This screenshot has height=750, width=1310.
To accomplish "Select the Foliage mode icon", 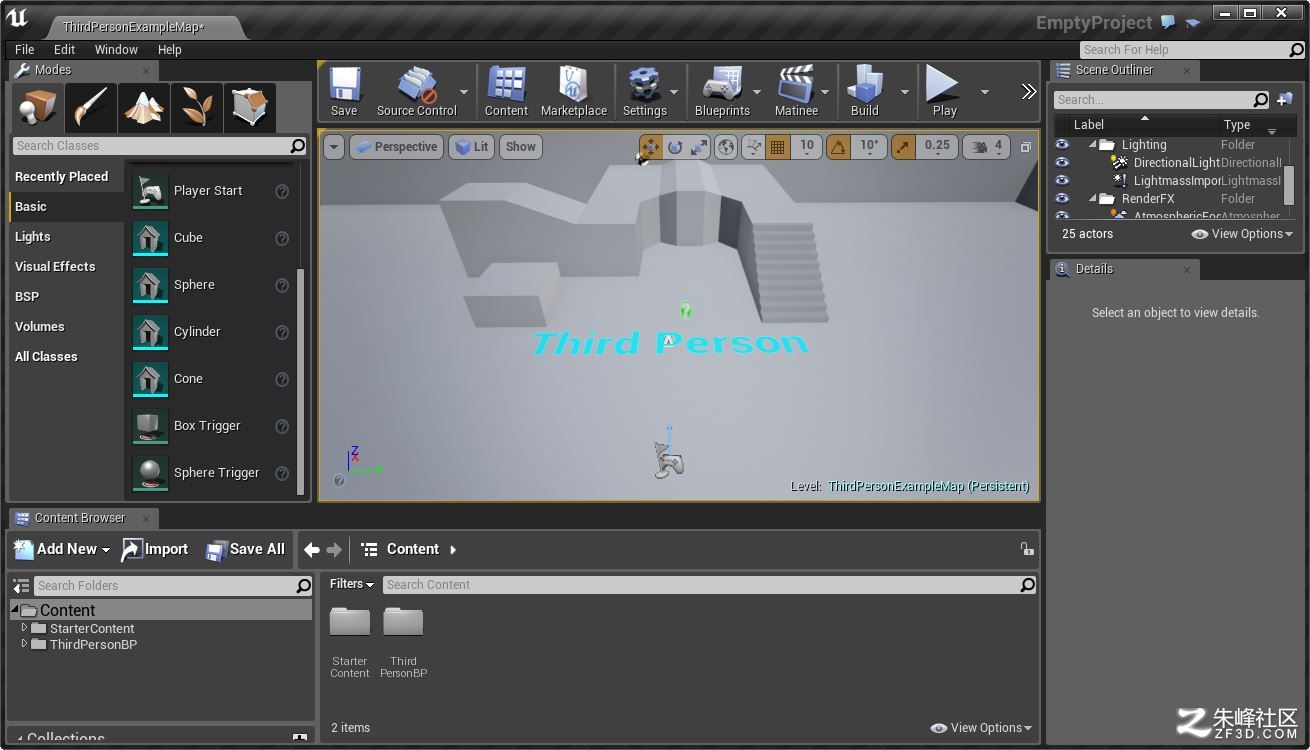I will [197, 108].
